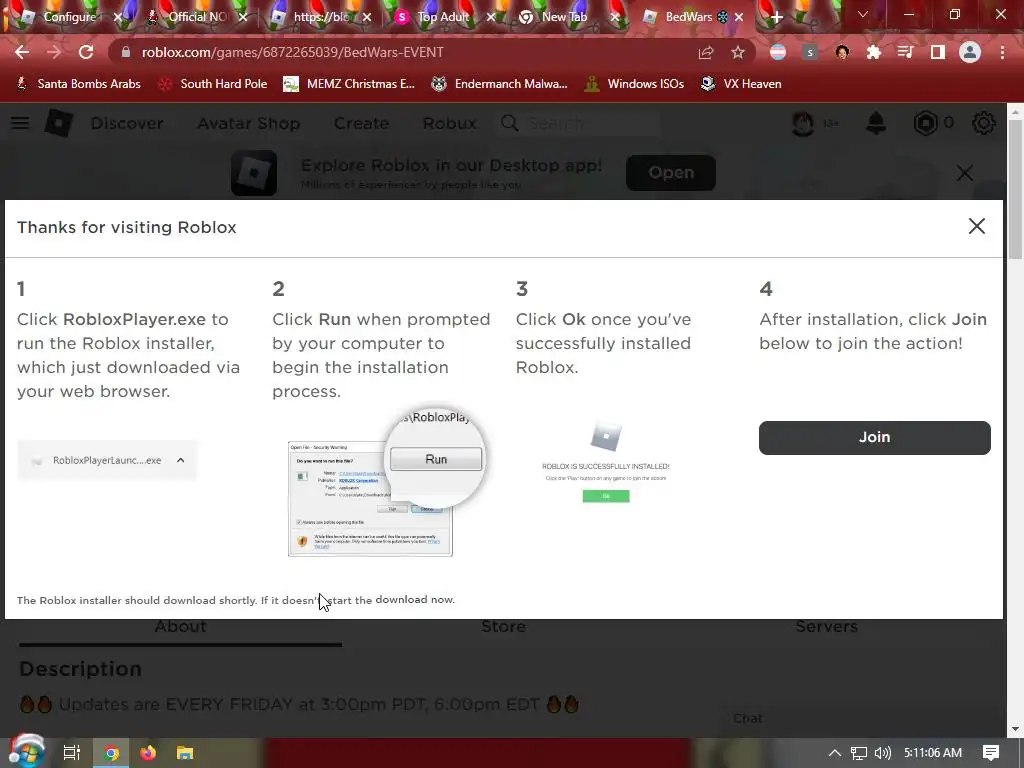Open the Chrome profile avatar icon

(970, 52)
